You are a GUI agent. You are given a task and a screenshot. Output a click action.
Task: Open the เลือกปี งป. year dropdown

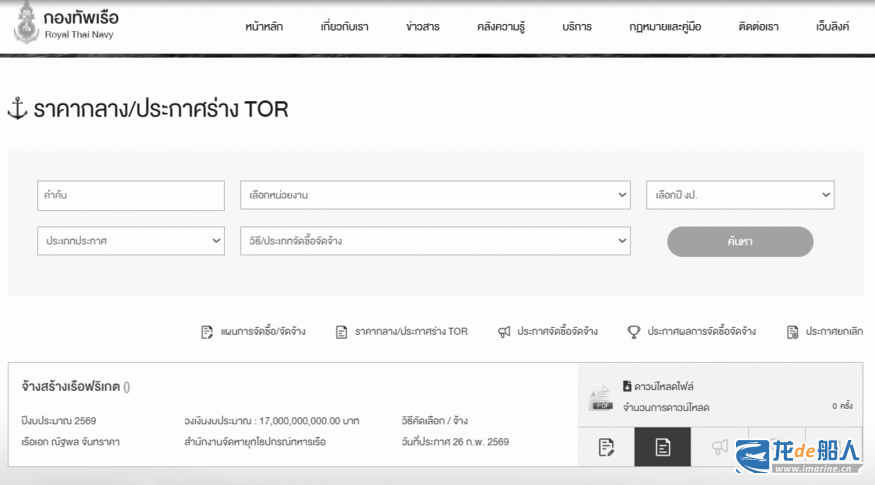[x=740, y=195]
